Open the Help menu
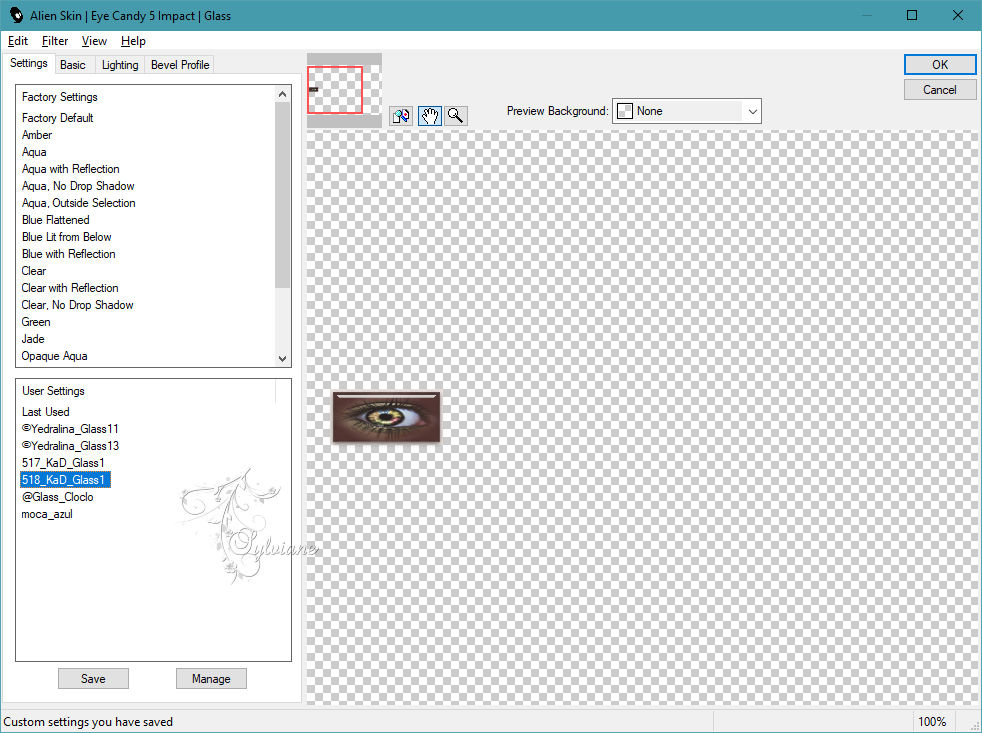 pos(133,41)
